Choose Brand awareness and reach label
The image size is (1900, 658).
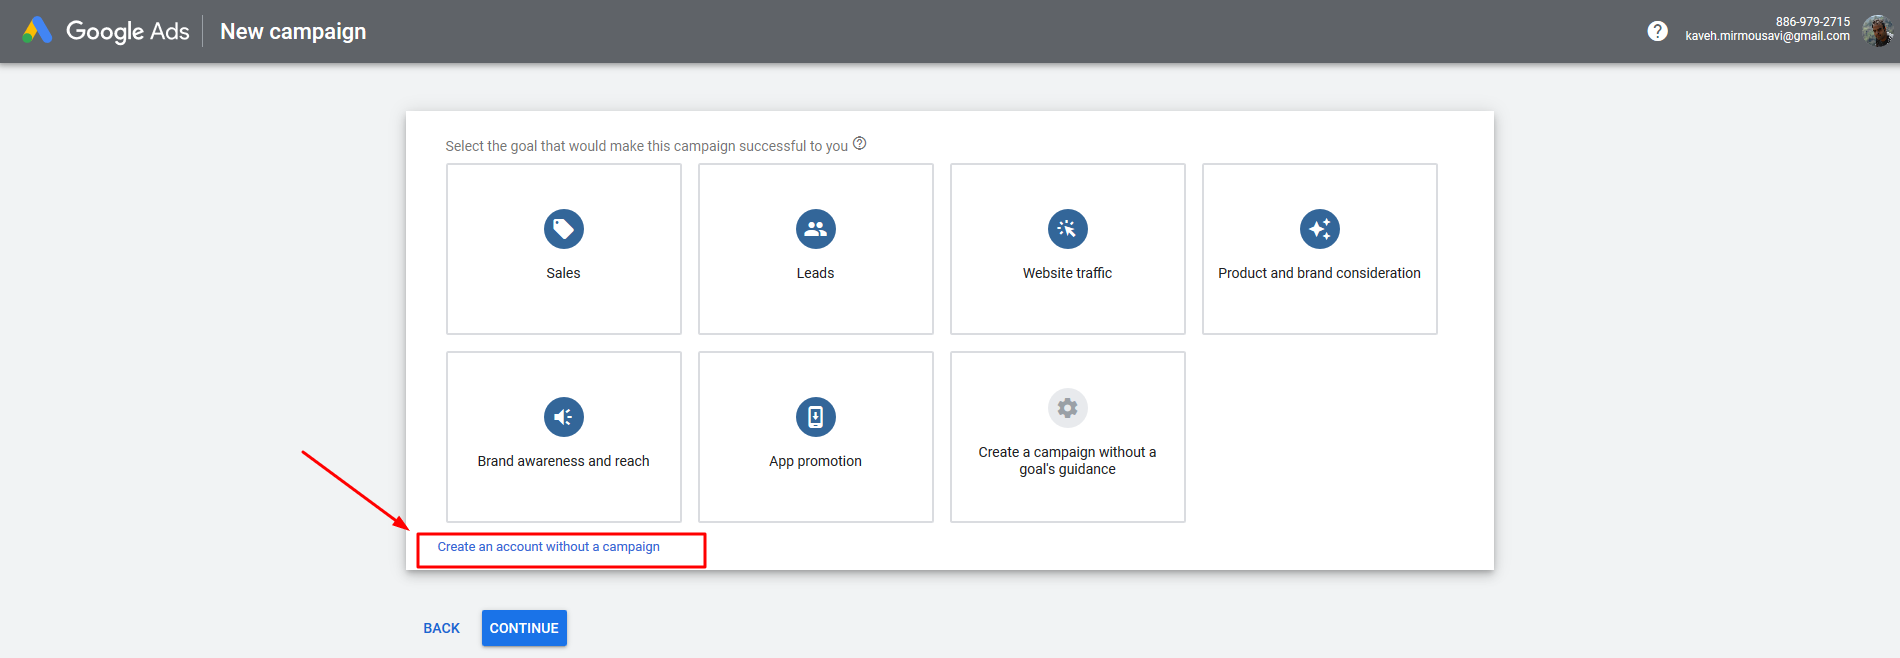[x=564, y=461]
